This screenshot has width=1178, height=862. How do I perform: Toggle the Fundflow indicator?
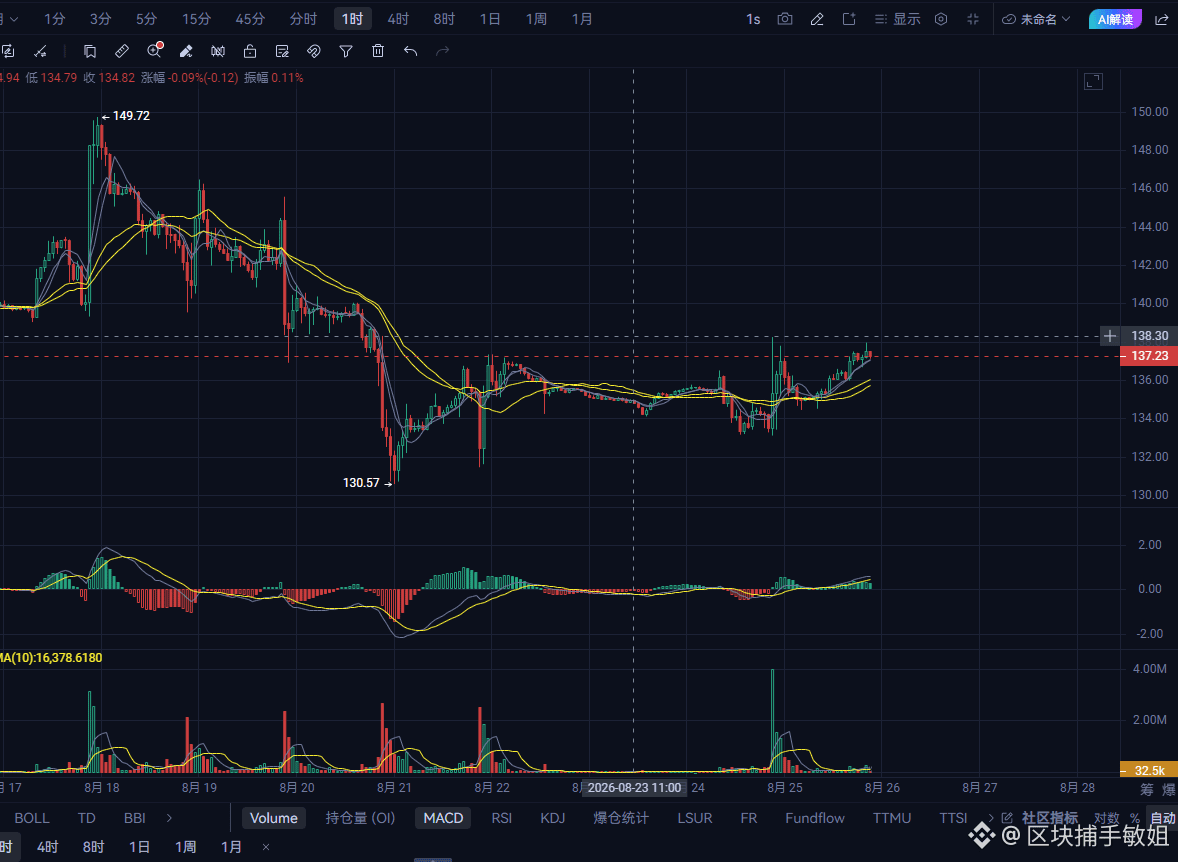pos(814,818)
